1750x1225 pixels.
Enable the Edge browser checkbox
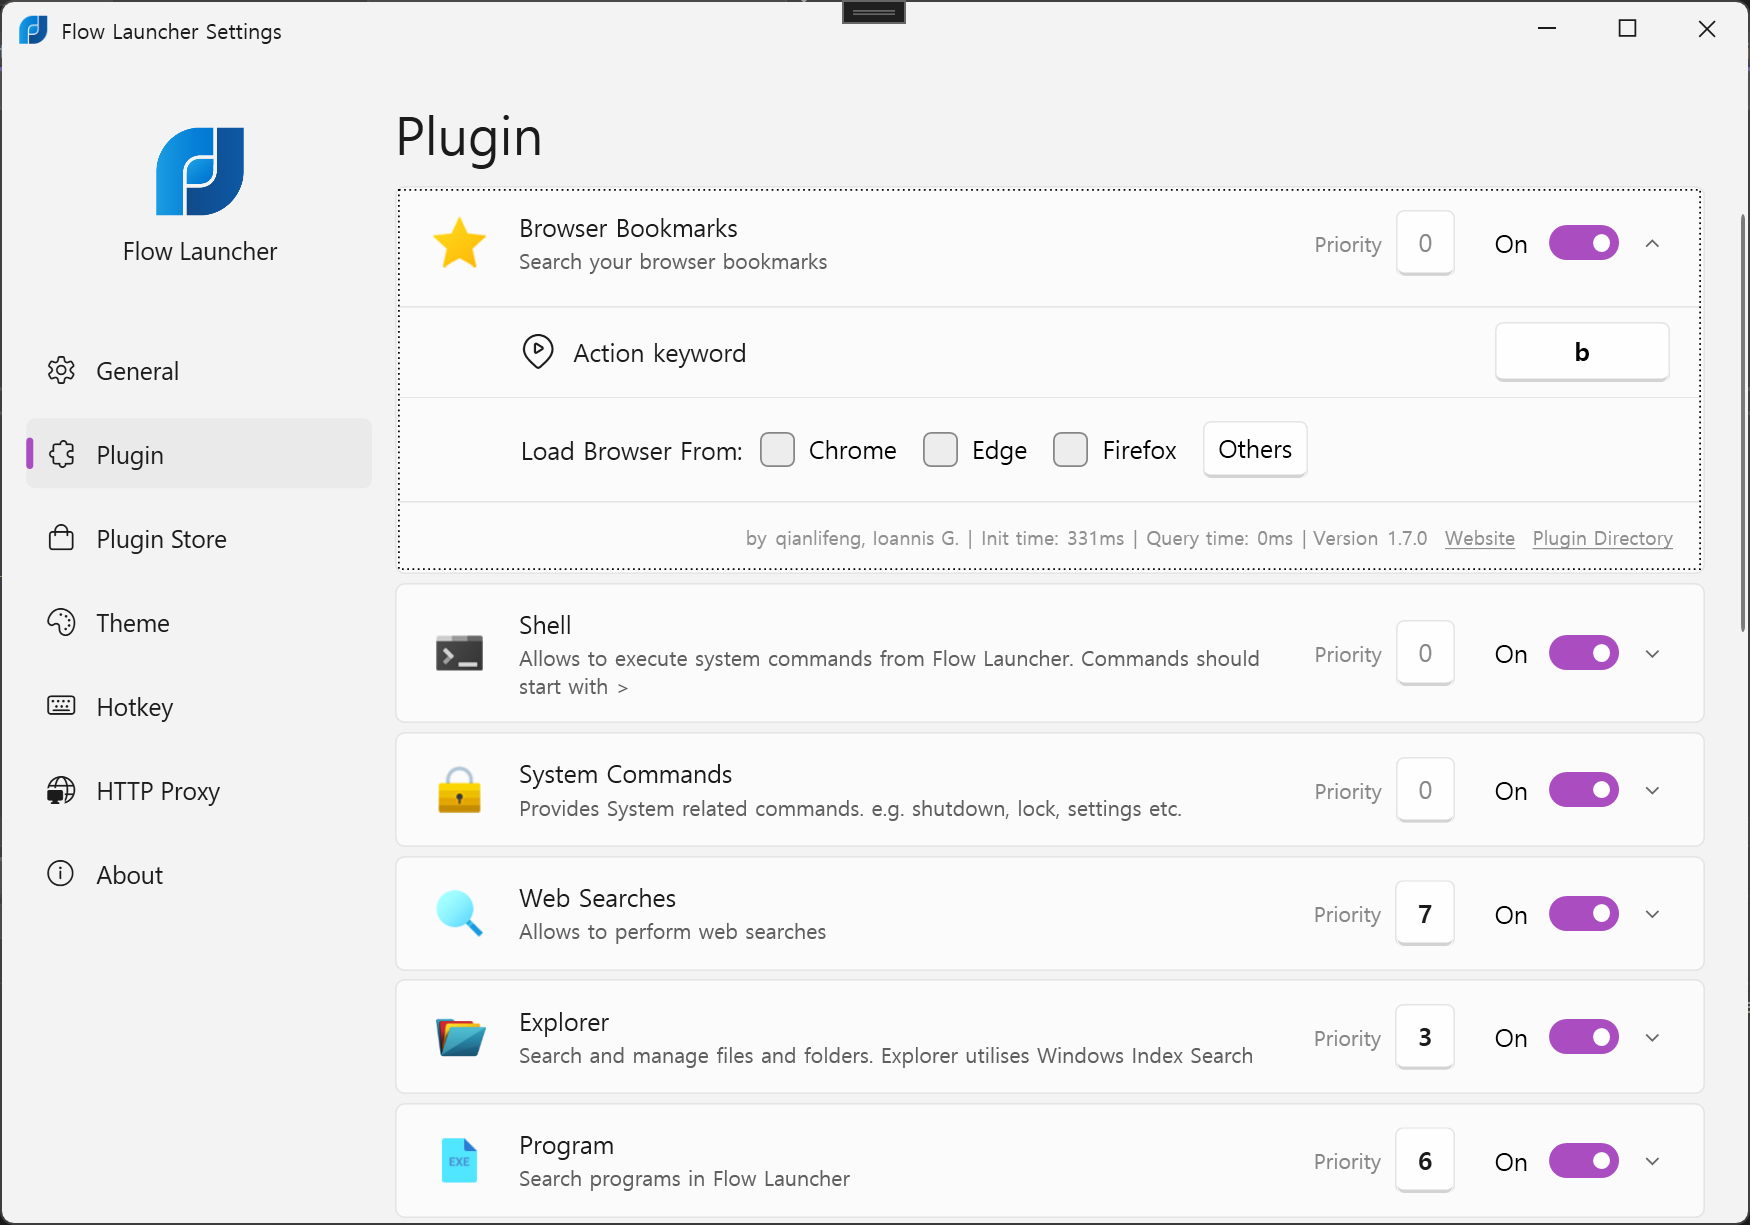pos(940,450)
